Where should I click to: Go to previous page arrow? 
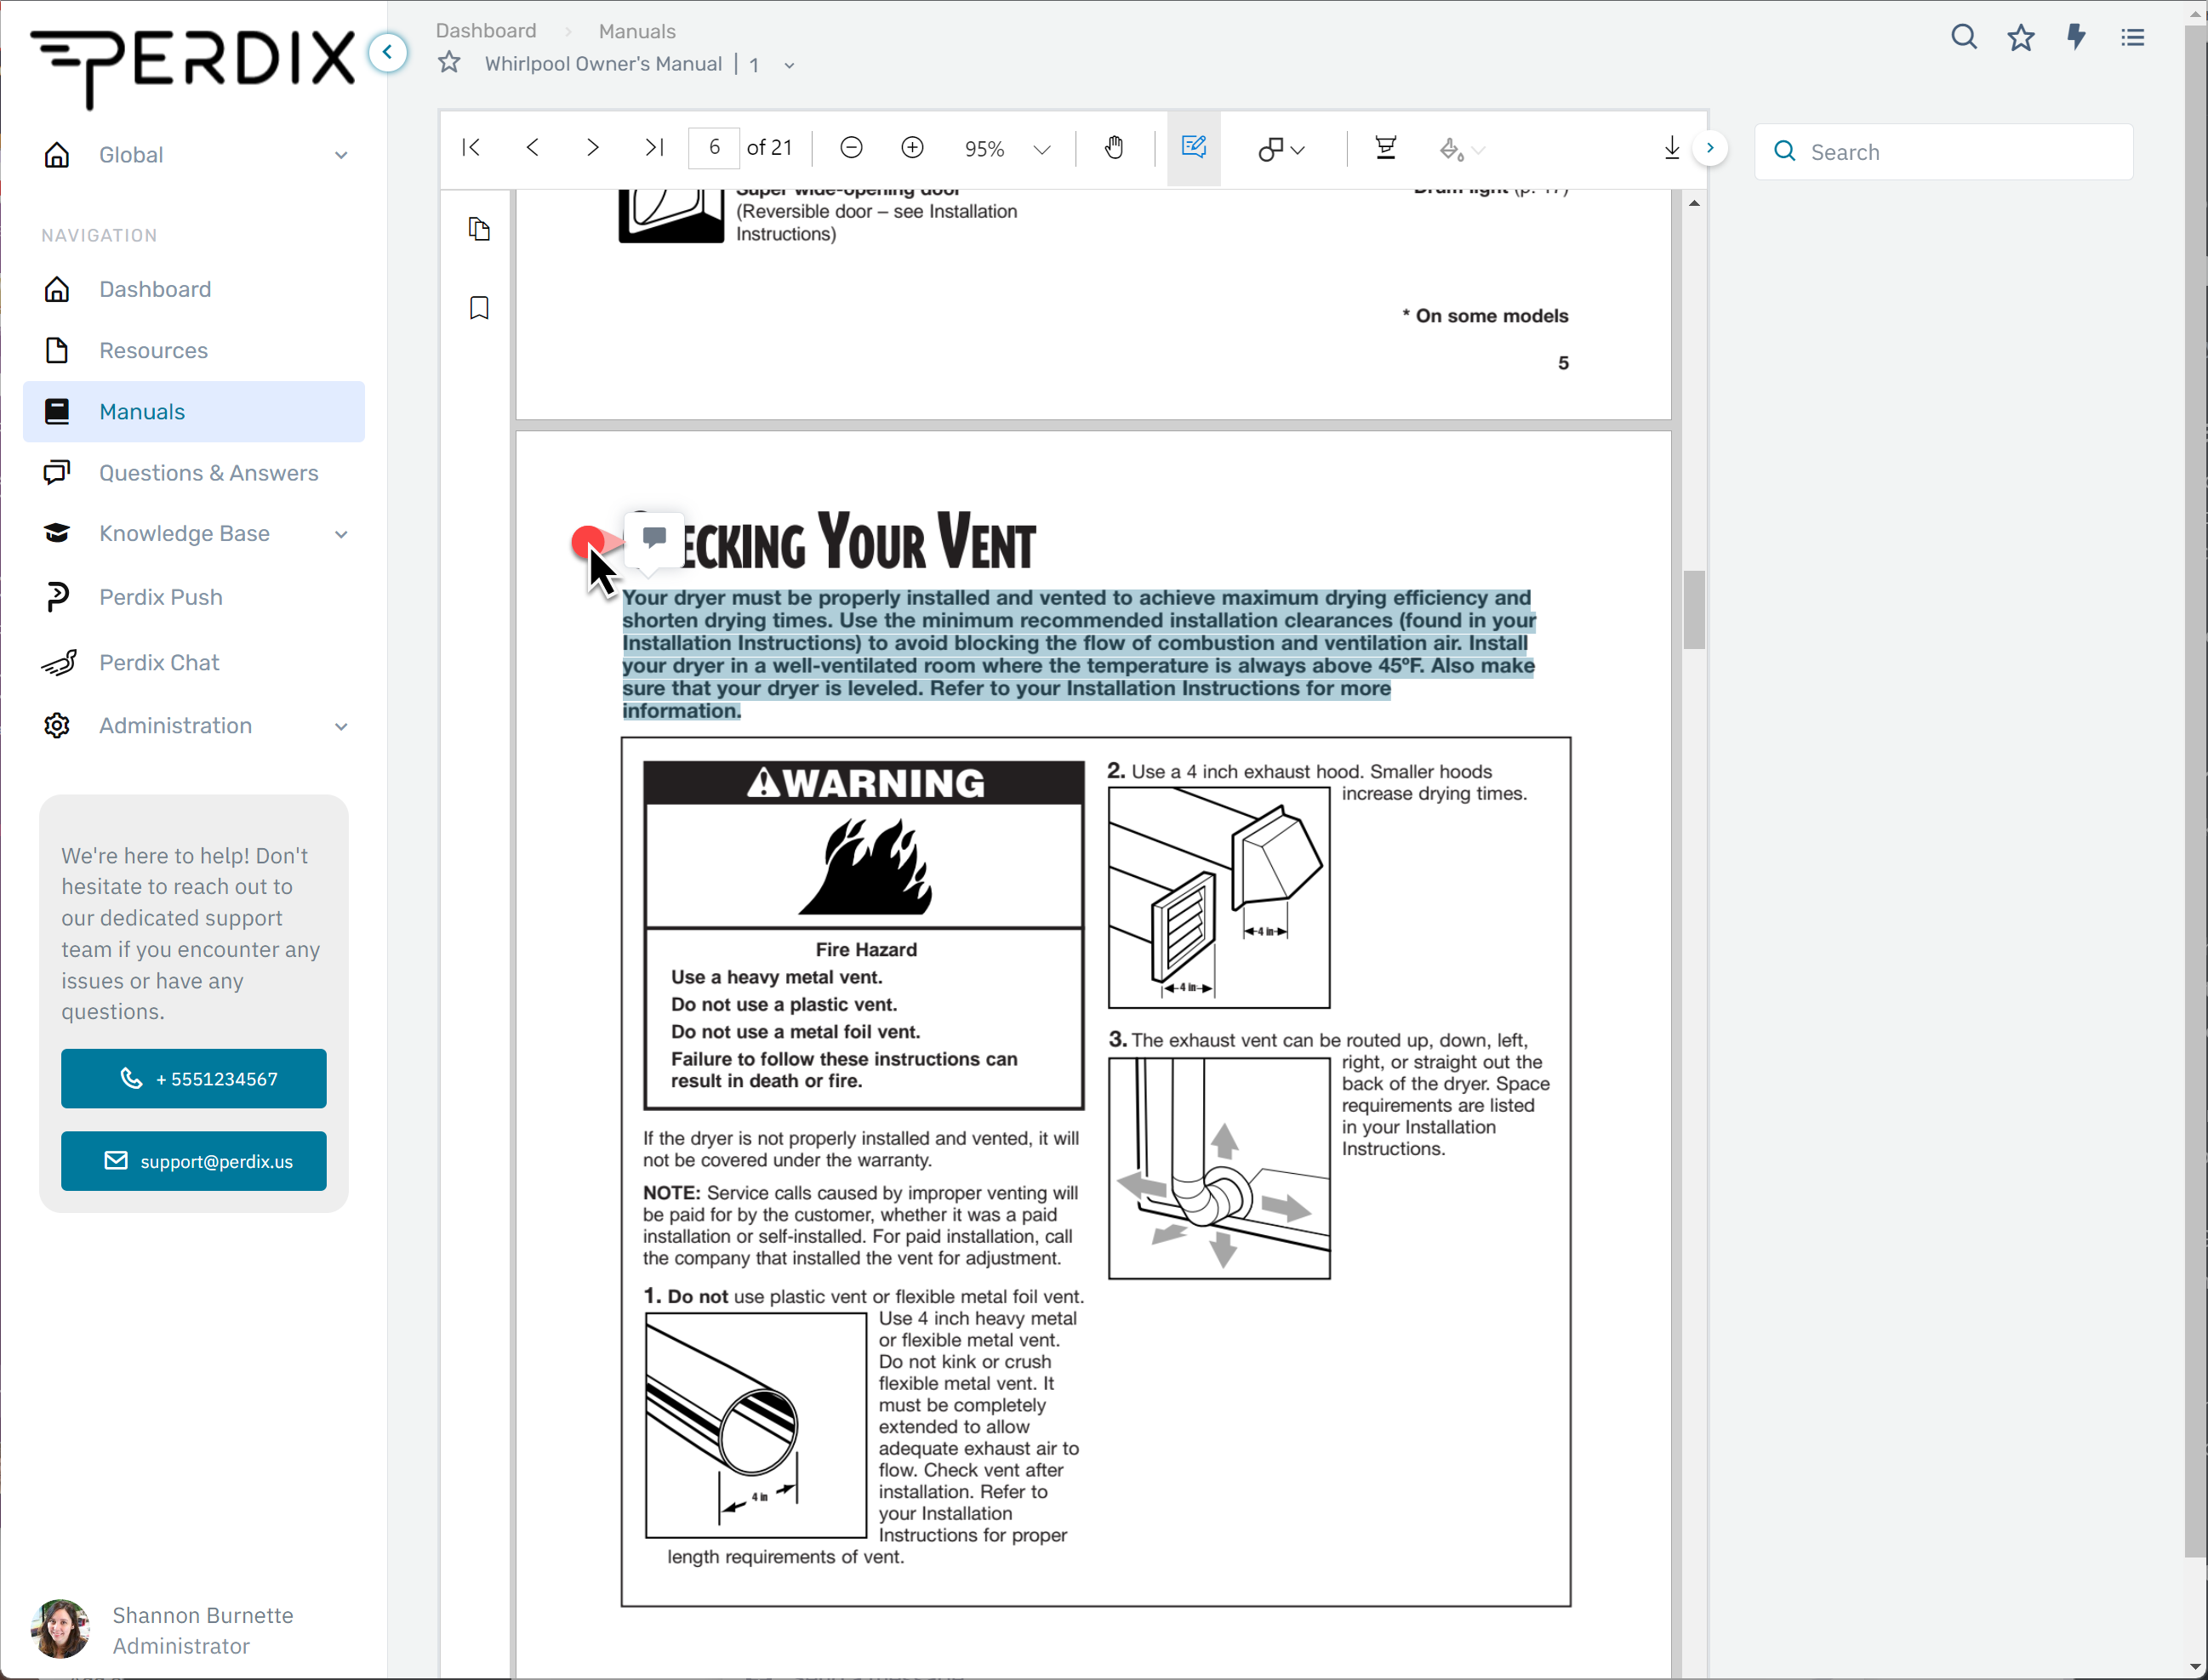pos(532,148)
